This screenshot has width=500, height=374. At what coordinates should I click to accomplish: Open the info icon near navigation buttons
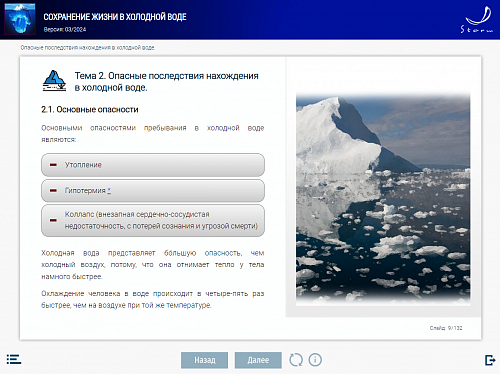tap(315, 360)
